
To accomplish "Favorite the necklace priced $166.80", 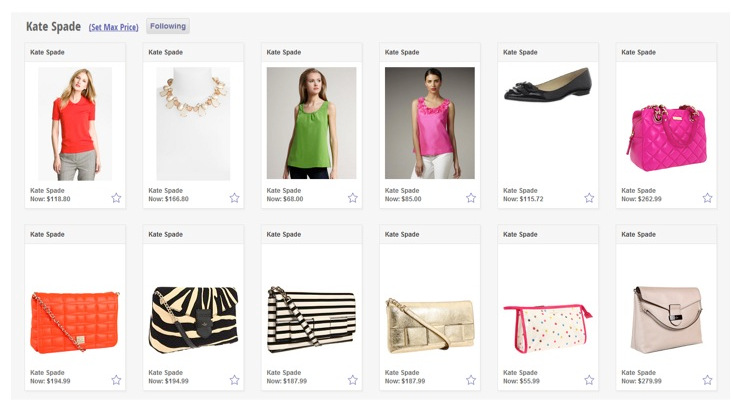I will pyautogui.click(x=234, y=198).
